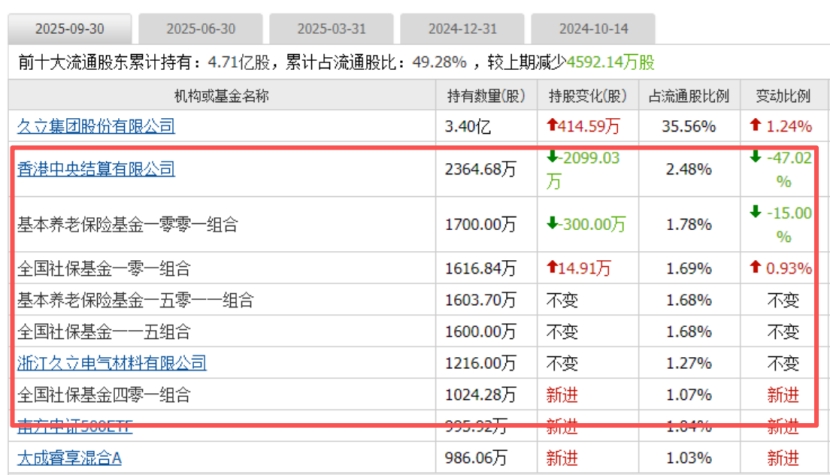Open the 香港中央结算有限公司 link

[x=96, y=169]
